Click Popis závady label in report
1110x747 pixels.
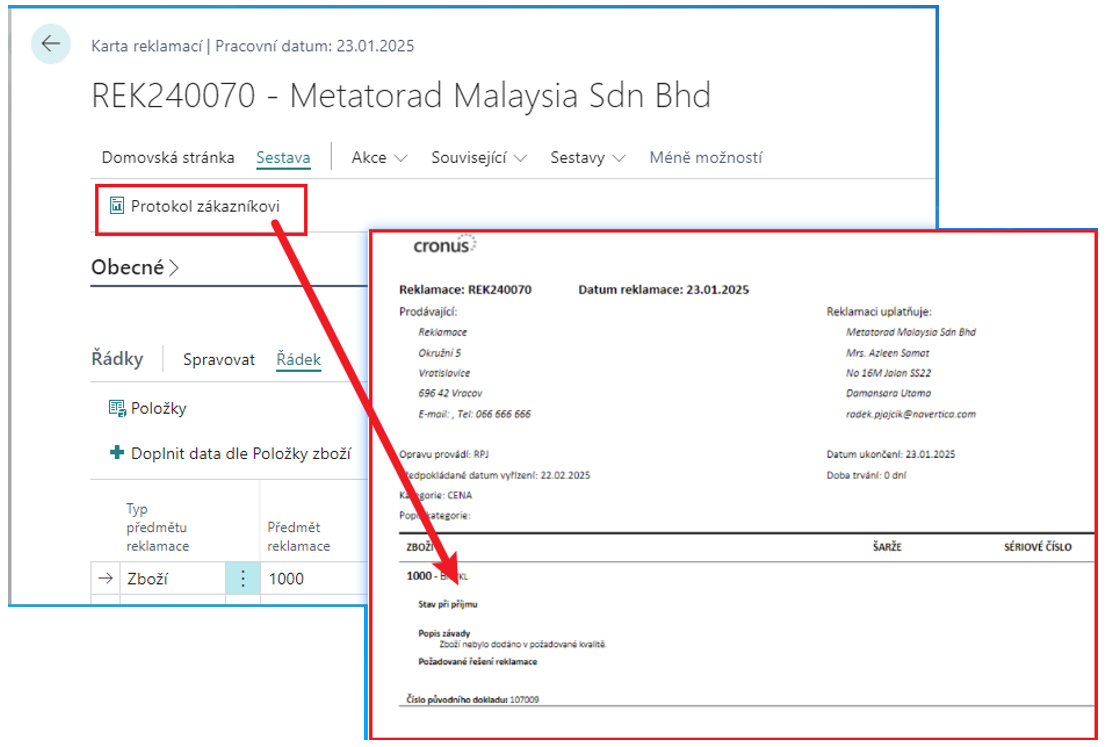click(x=444, y=634)
